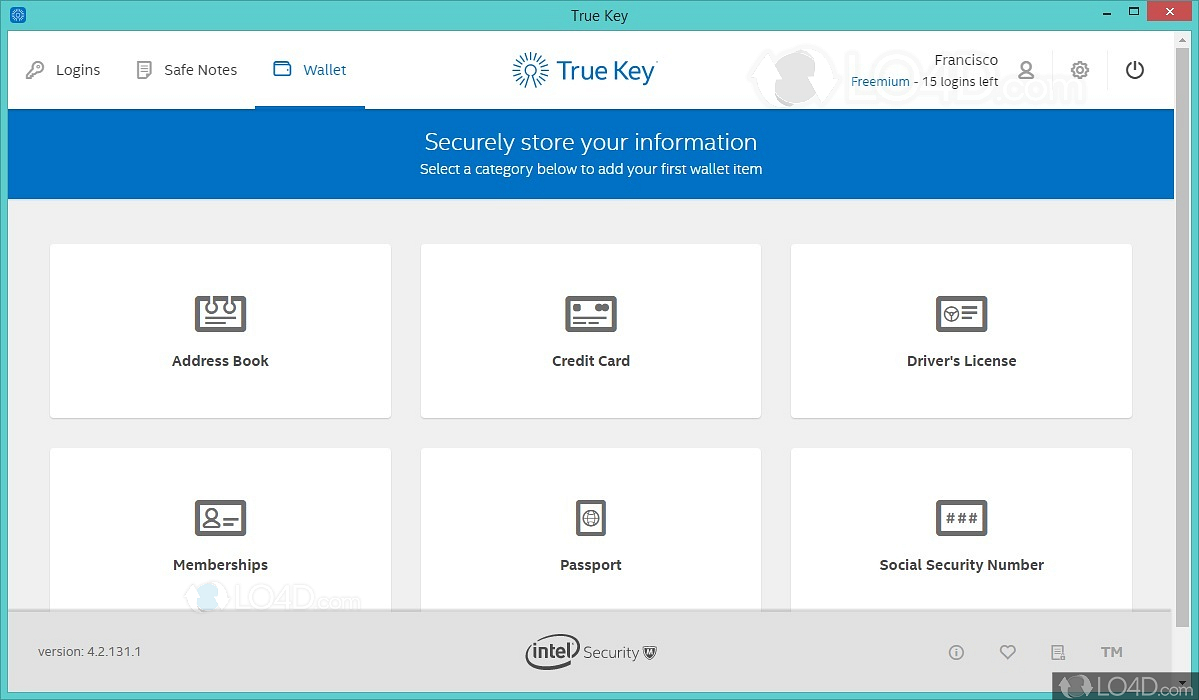
Task: Click the Passport icon
Action: (x=591, y=518)
